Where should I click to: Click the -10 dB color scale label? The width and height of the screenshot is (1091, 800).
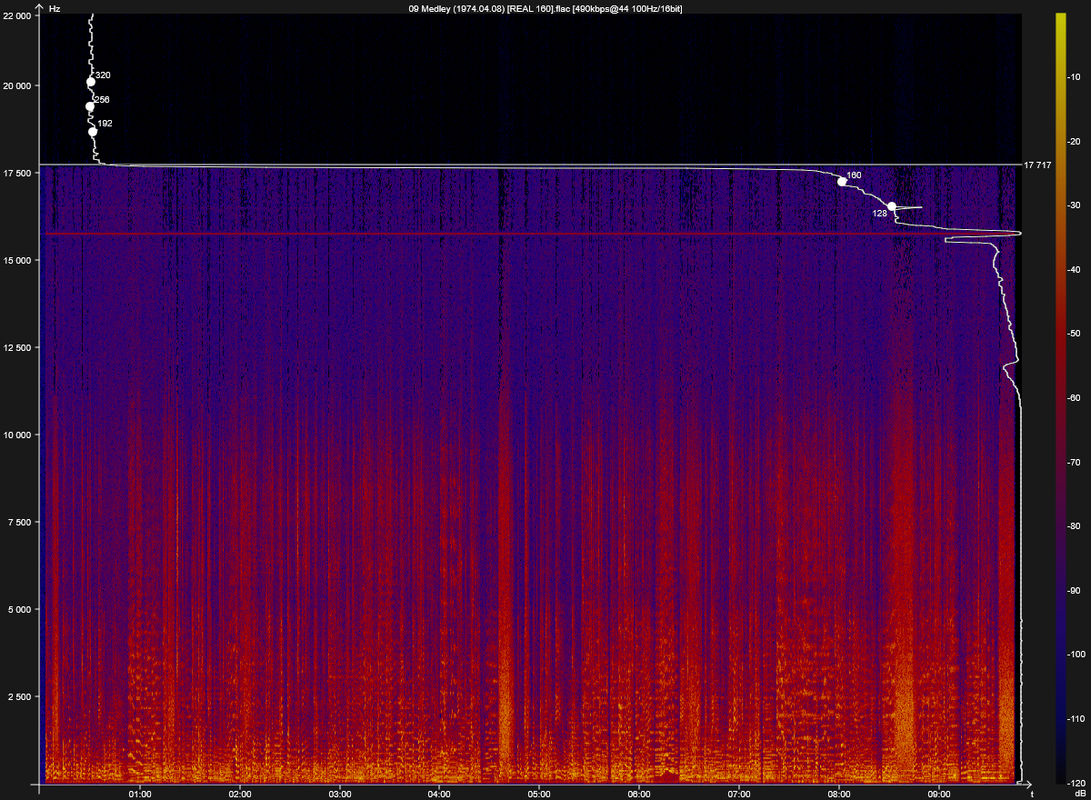click(x=1074, y=77)
